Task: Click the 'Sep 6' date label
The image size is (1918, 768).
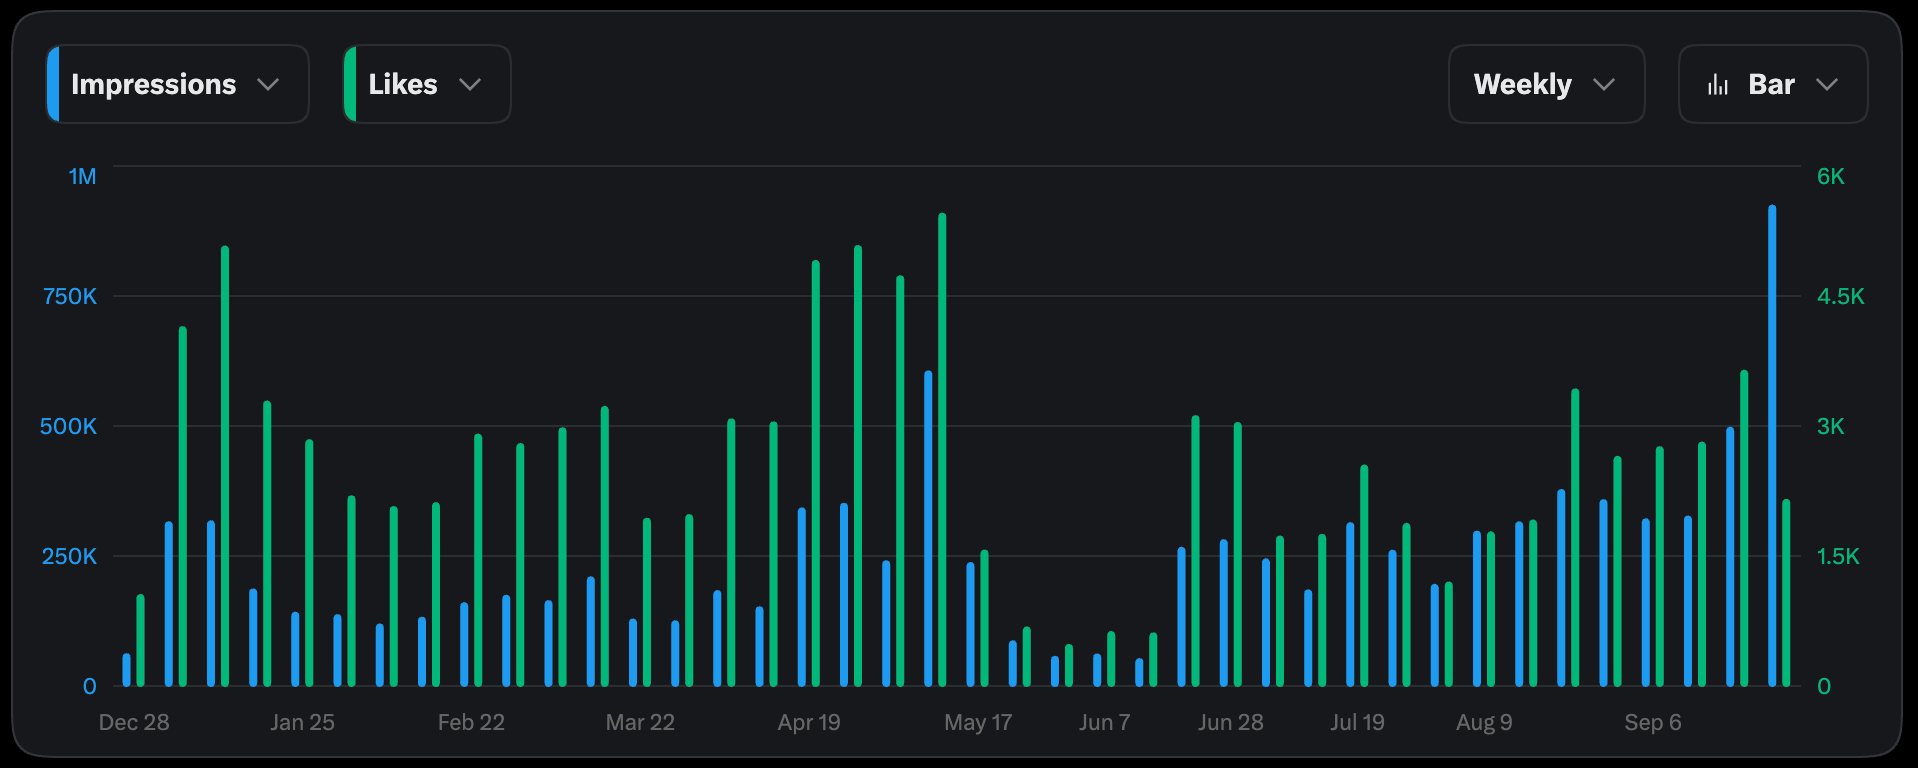Action: coord(1653,722)
